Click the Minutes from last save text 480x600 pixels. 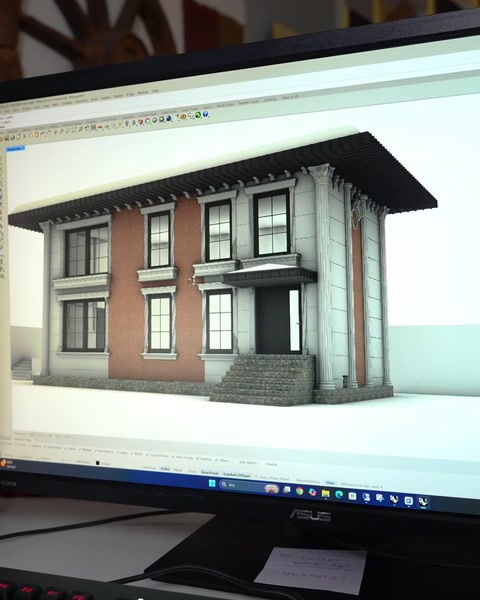click(x=361, y=485)
